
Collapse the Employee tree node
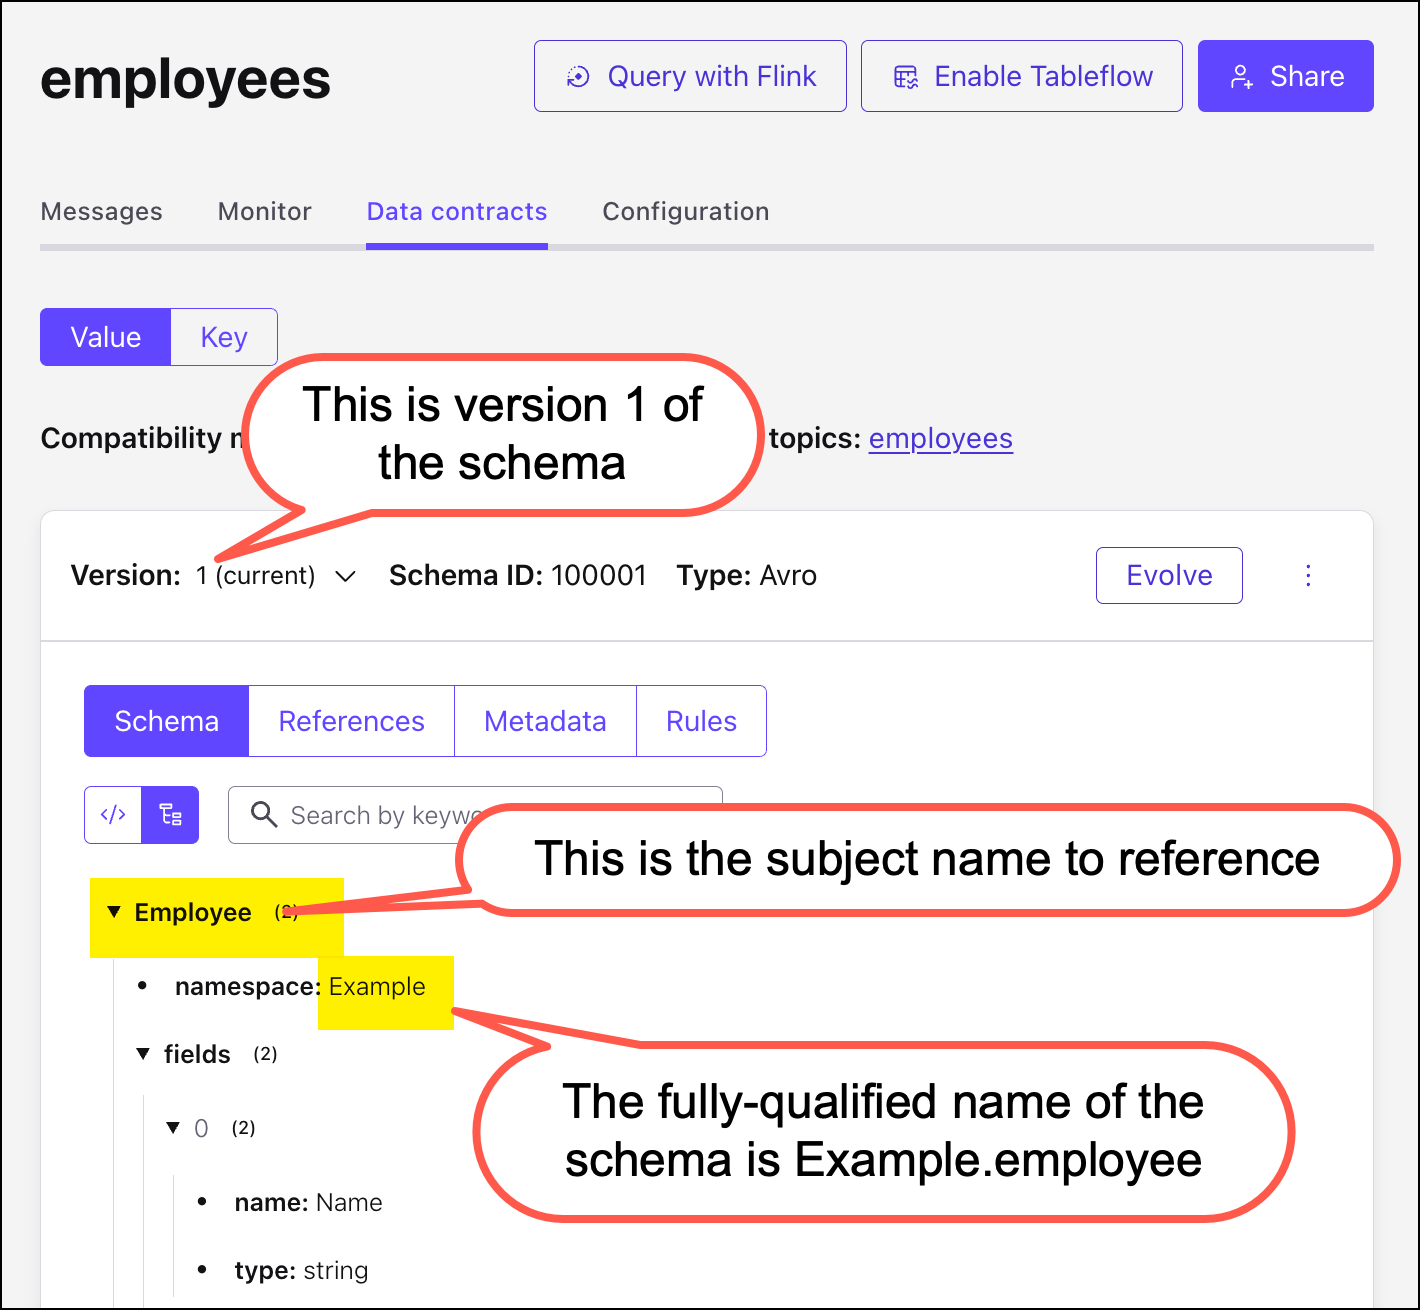click(x=114, y=912)
